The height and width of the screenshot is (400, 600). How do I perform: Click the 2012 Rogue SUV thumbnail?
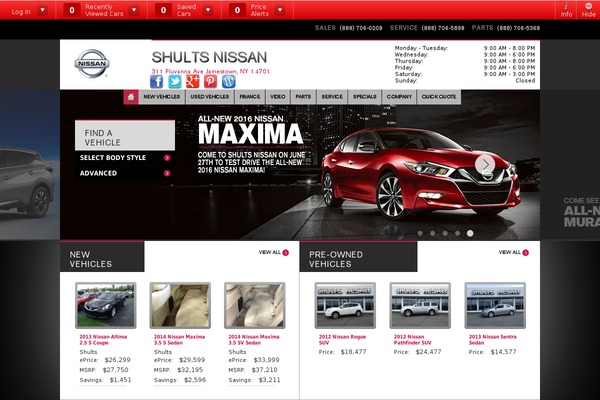coord(345,305)
